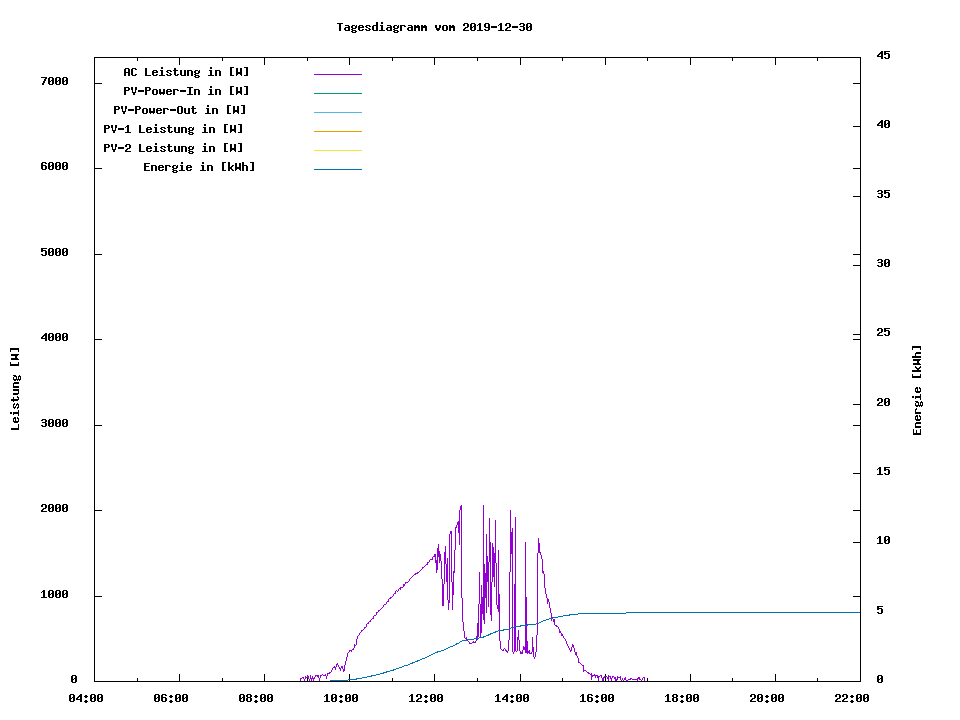960x720 pixels.
Task: Click the flat blue energy line near 20:00
Action: [x=767, y=612]
